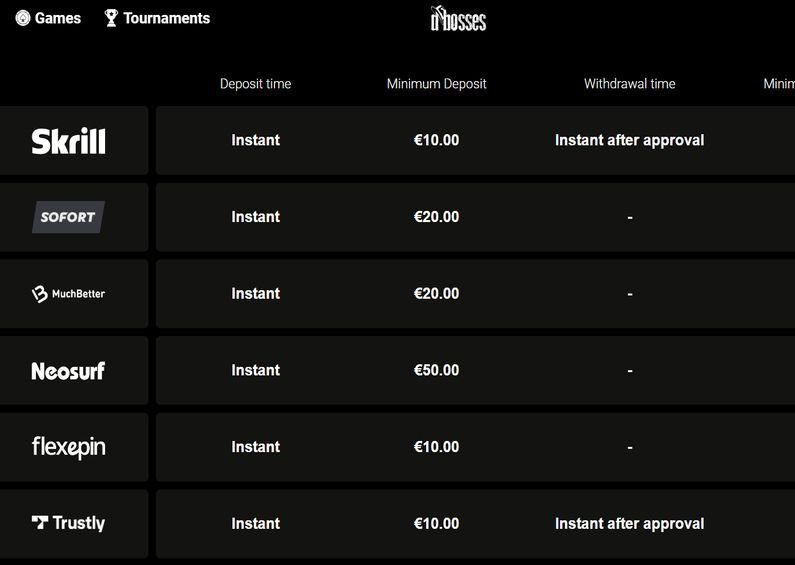Select Skrill's €10.00 minimum deposit cell

click(x=437, y=140)
